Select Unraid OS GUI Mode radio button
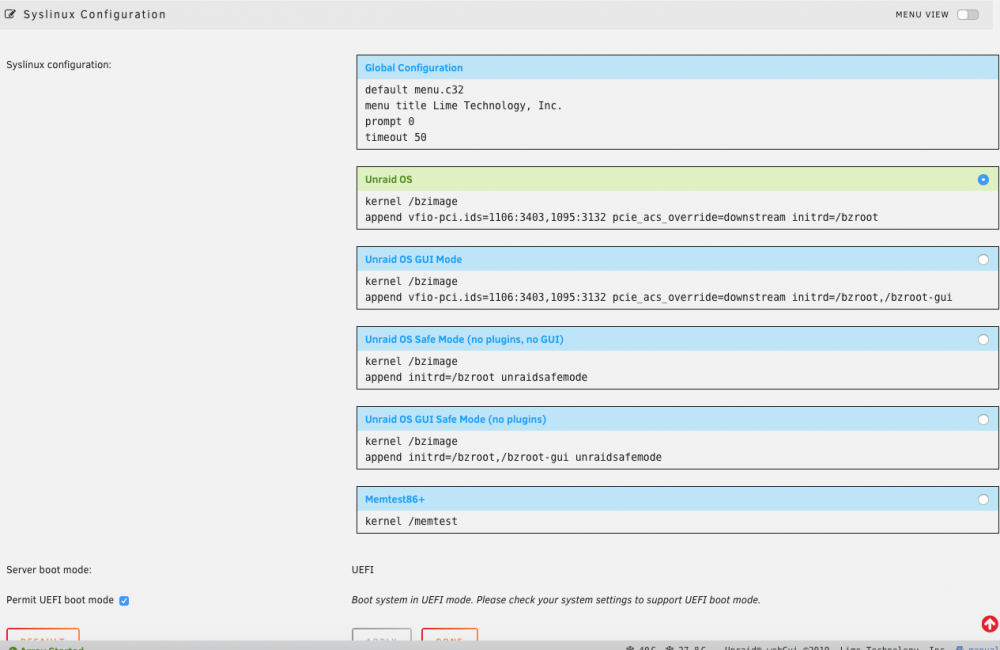Image resolution: width=1000 pixels, height=650 pixels. 983,260
